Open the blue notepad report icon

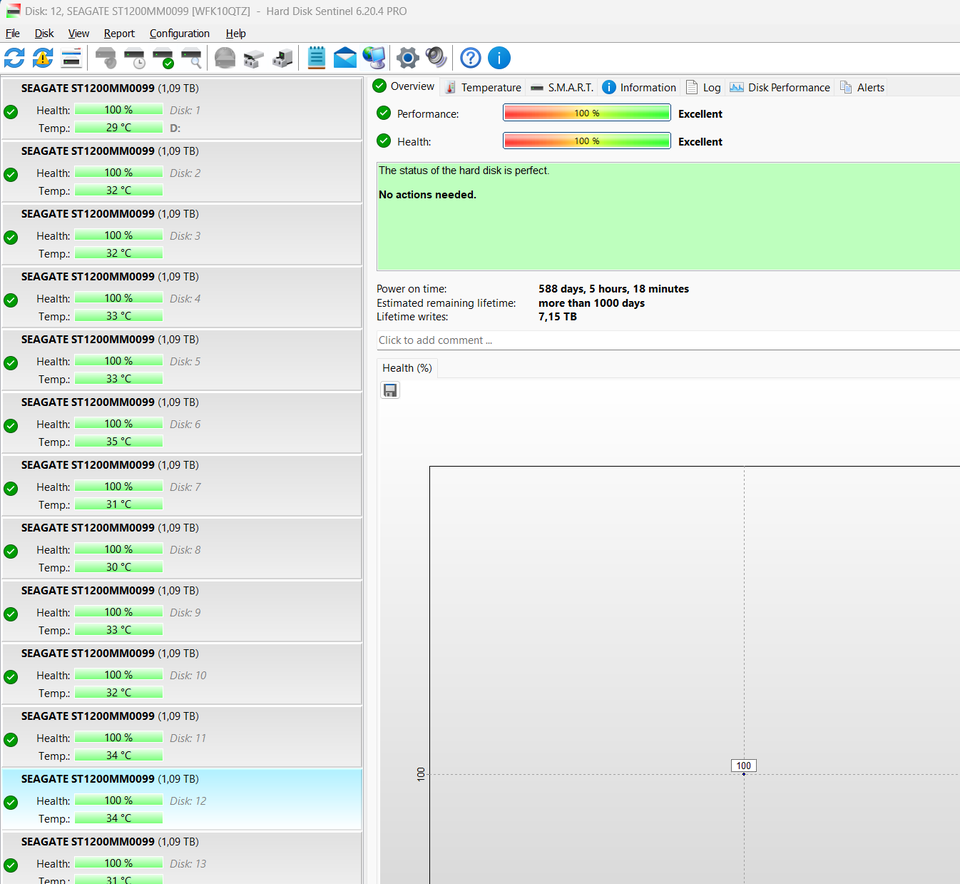tap(317, 58)
